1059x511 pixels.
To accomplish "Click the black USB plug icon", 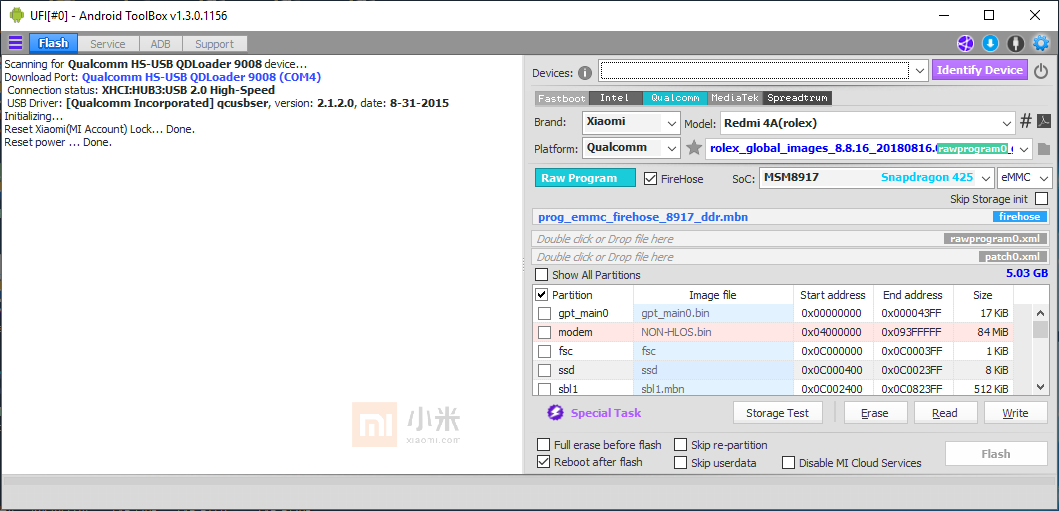I will [x=1015, y=43].
